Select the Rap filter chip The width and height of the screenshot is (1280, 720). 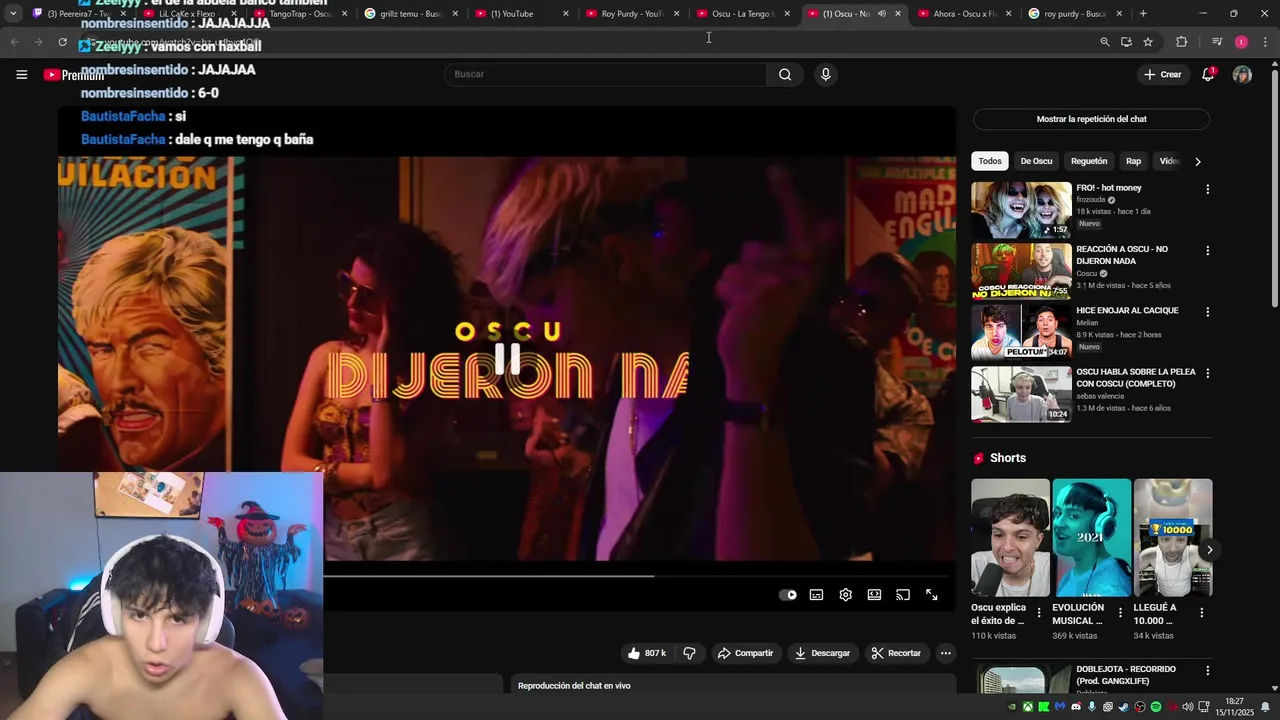pos(1133,161)
